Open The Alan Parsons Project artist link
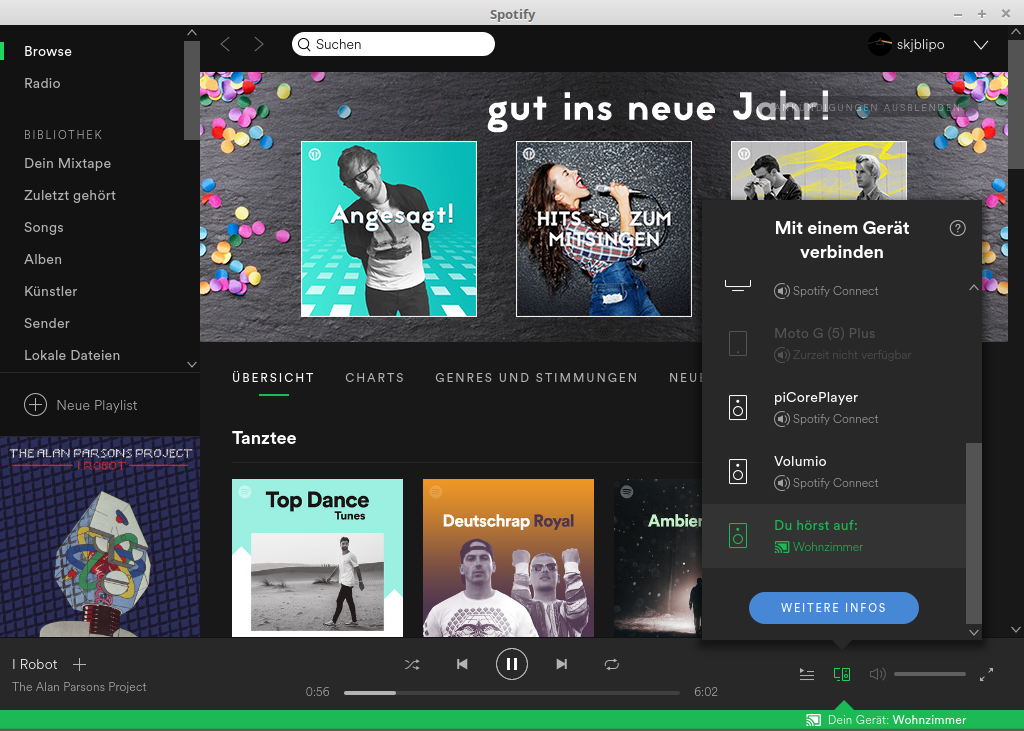1024x731 pixels. coord(79,687)
